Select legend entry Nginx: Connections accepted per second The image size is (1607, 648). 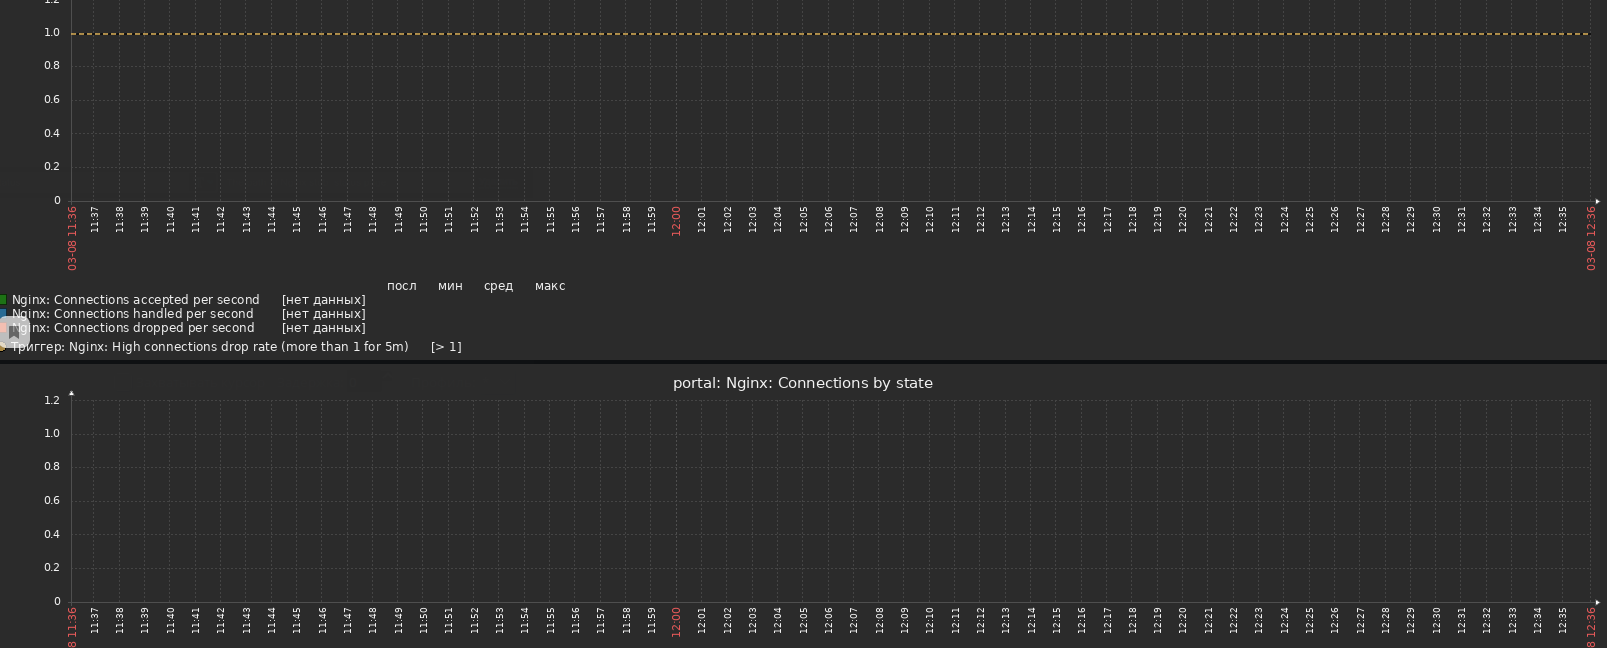(135, 300)
